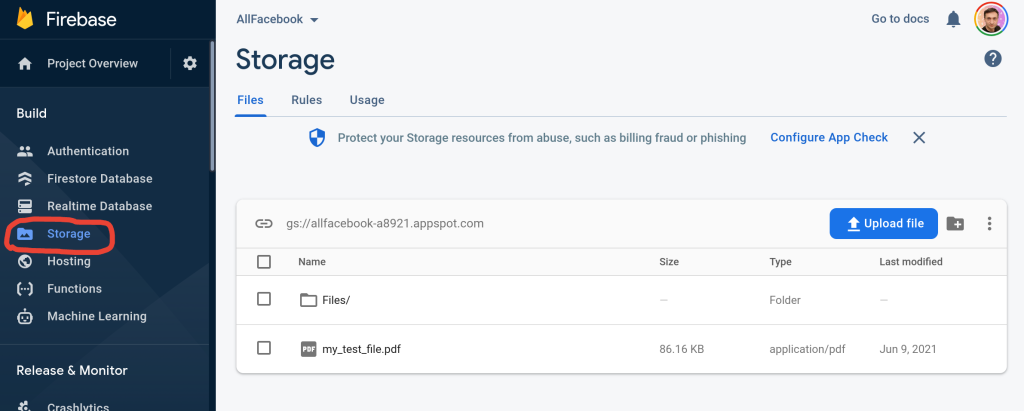Click the Authentication people icon
Image resolution: width=1024 pixels, height=411 pixels.
[25, 151]
